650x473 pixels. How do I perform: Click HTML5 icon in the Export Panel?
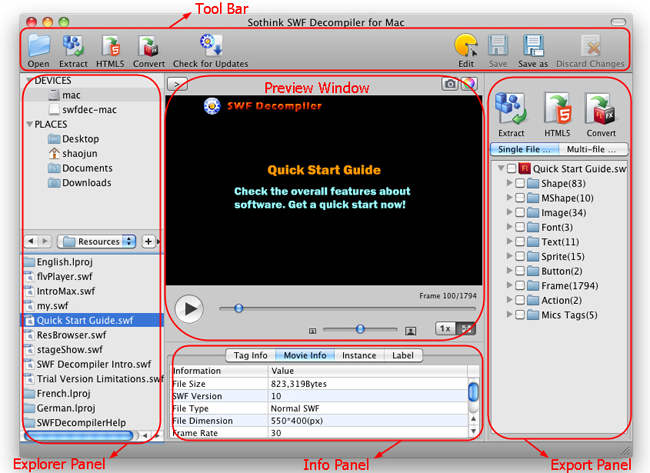pos(558,109)
